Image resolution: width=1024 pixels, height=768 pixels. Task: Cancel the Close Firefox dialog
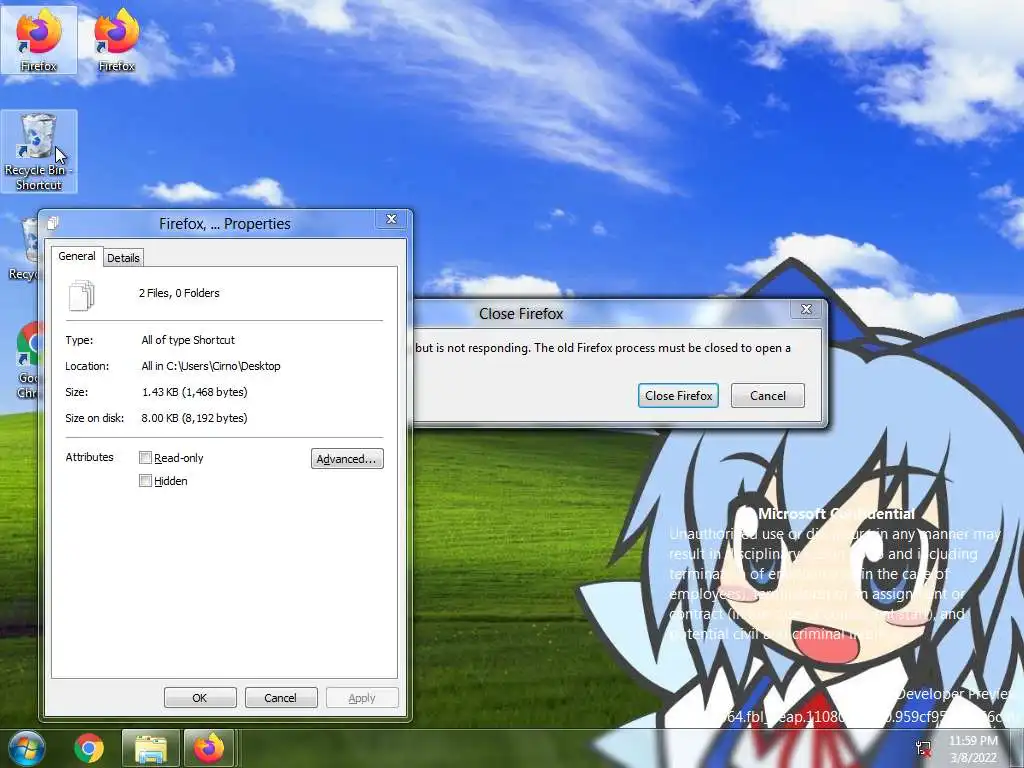point(768,396)
